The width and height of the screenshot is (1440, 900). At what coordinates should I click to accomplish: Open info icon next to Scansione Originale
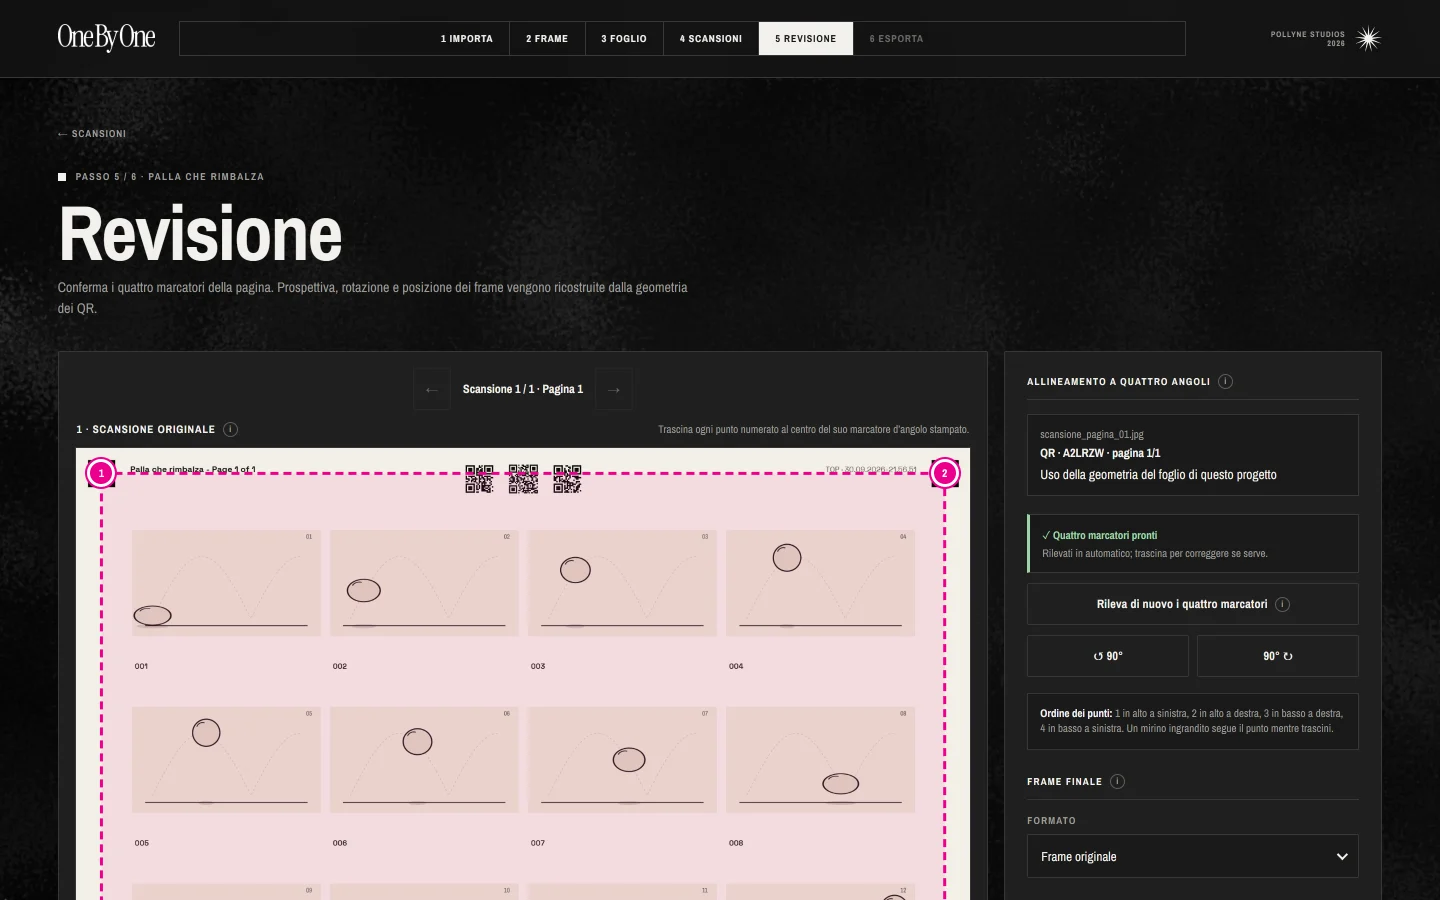[230, 430]
